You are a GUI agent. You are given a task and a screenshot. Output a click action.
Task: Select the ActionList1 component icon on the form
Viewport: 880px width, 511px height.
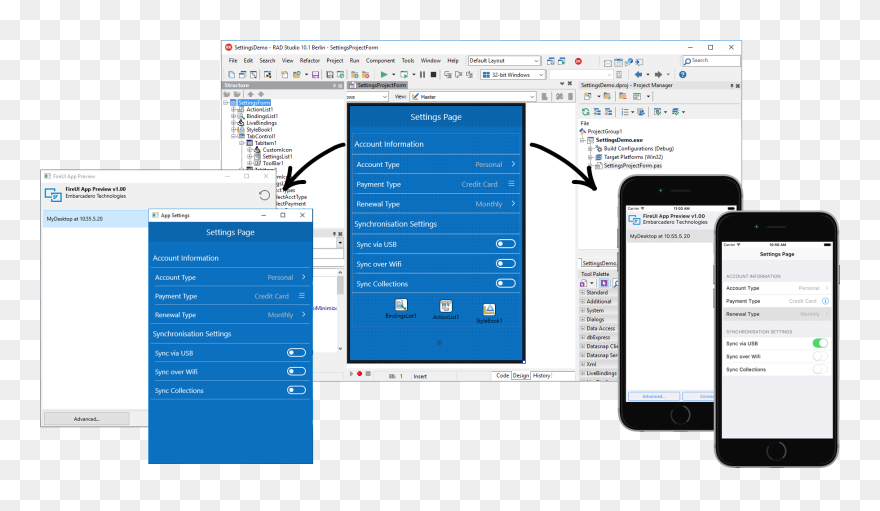pyautogui.click(x=446, y=305)
